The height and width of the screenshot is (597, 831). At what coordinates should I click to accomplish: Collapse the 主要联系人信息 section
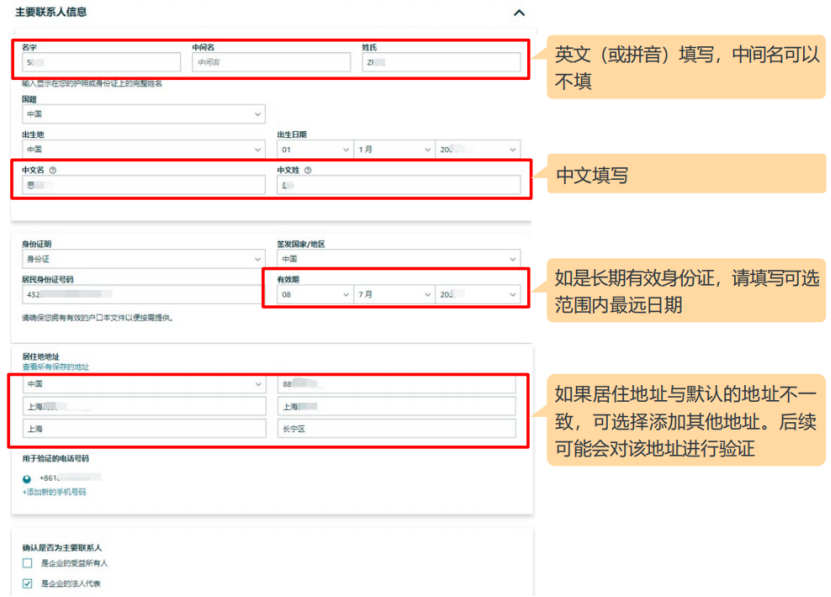coord(518,13)
